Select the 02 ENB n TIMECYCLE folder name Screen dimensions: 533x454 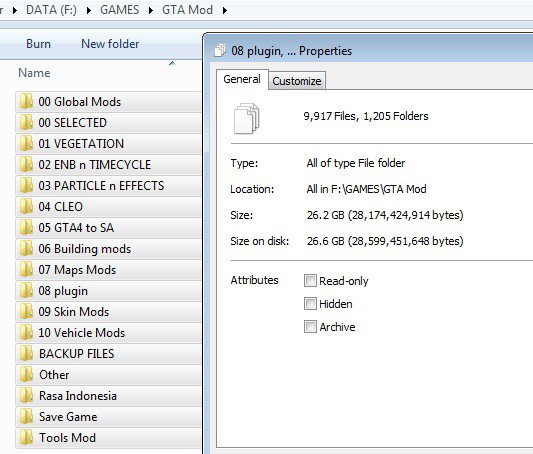click(x=94, y=164)
